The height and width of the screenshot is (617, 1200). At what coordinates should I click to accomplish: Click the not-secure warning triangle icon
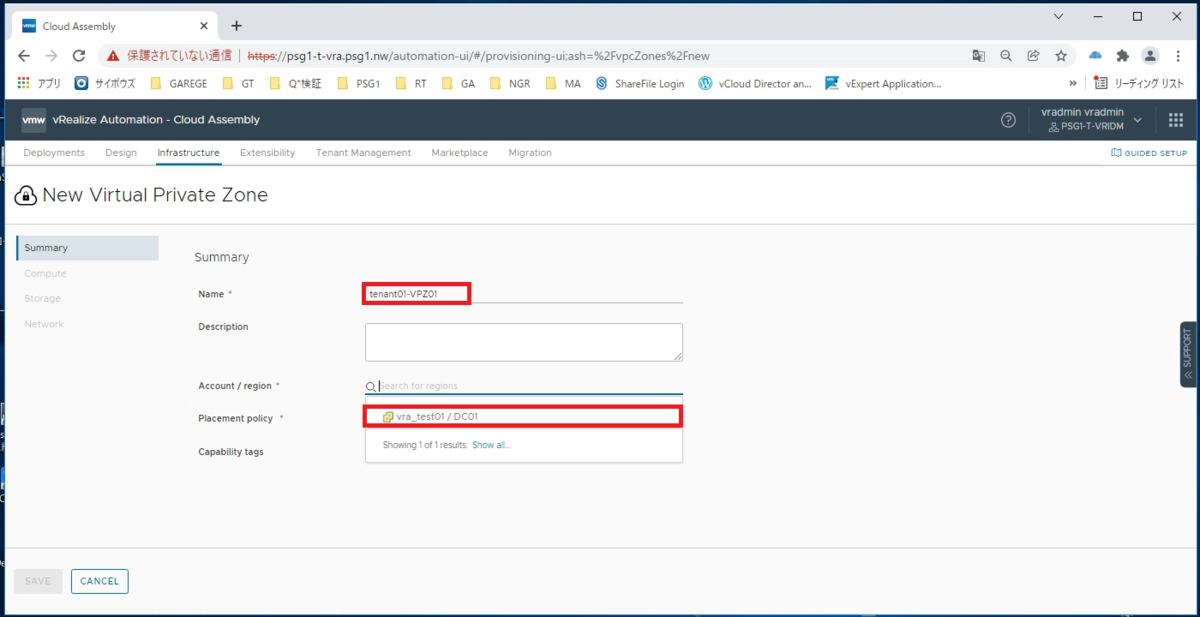point(113,56)
